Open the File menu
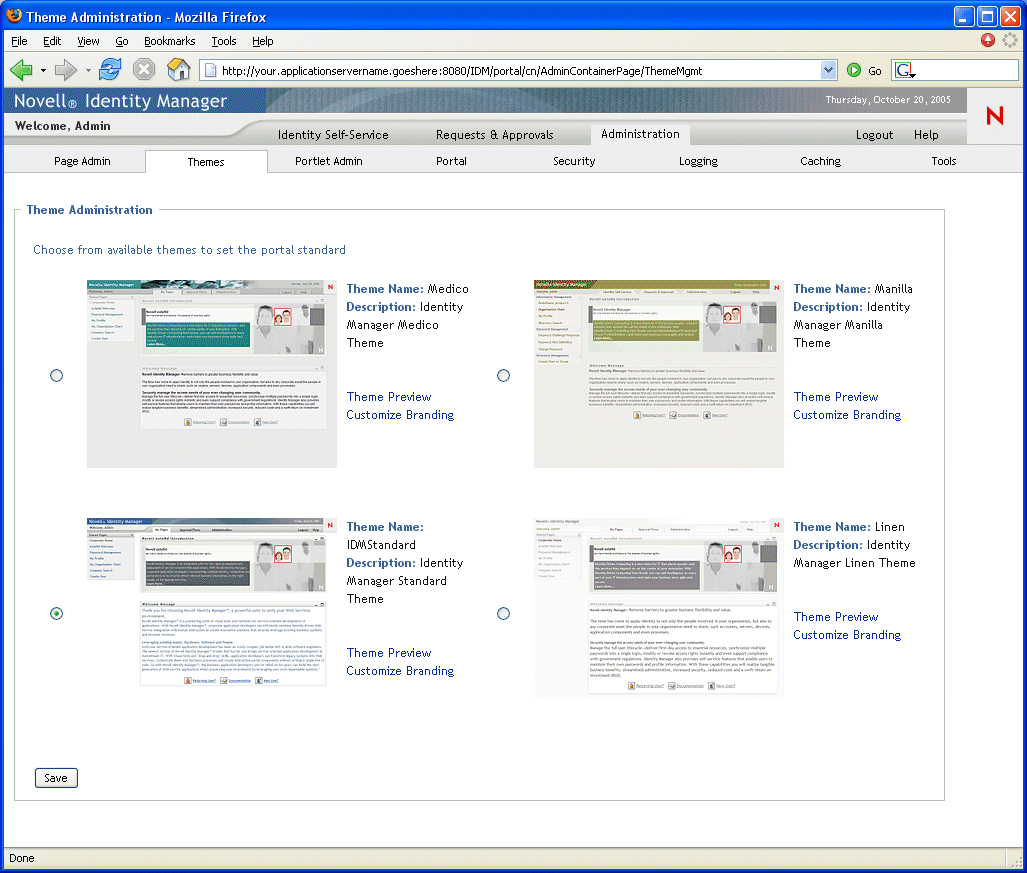 19,41
